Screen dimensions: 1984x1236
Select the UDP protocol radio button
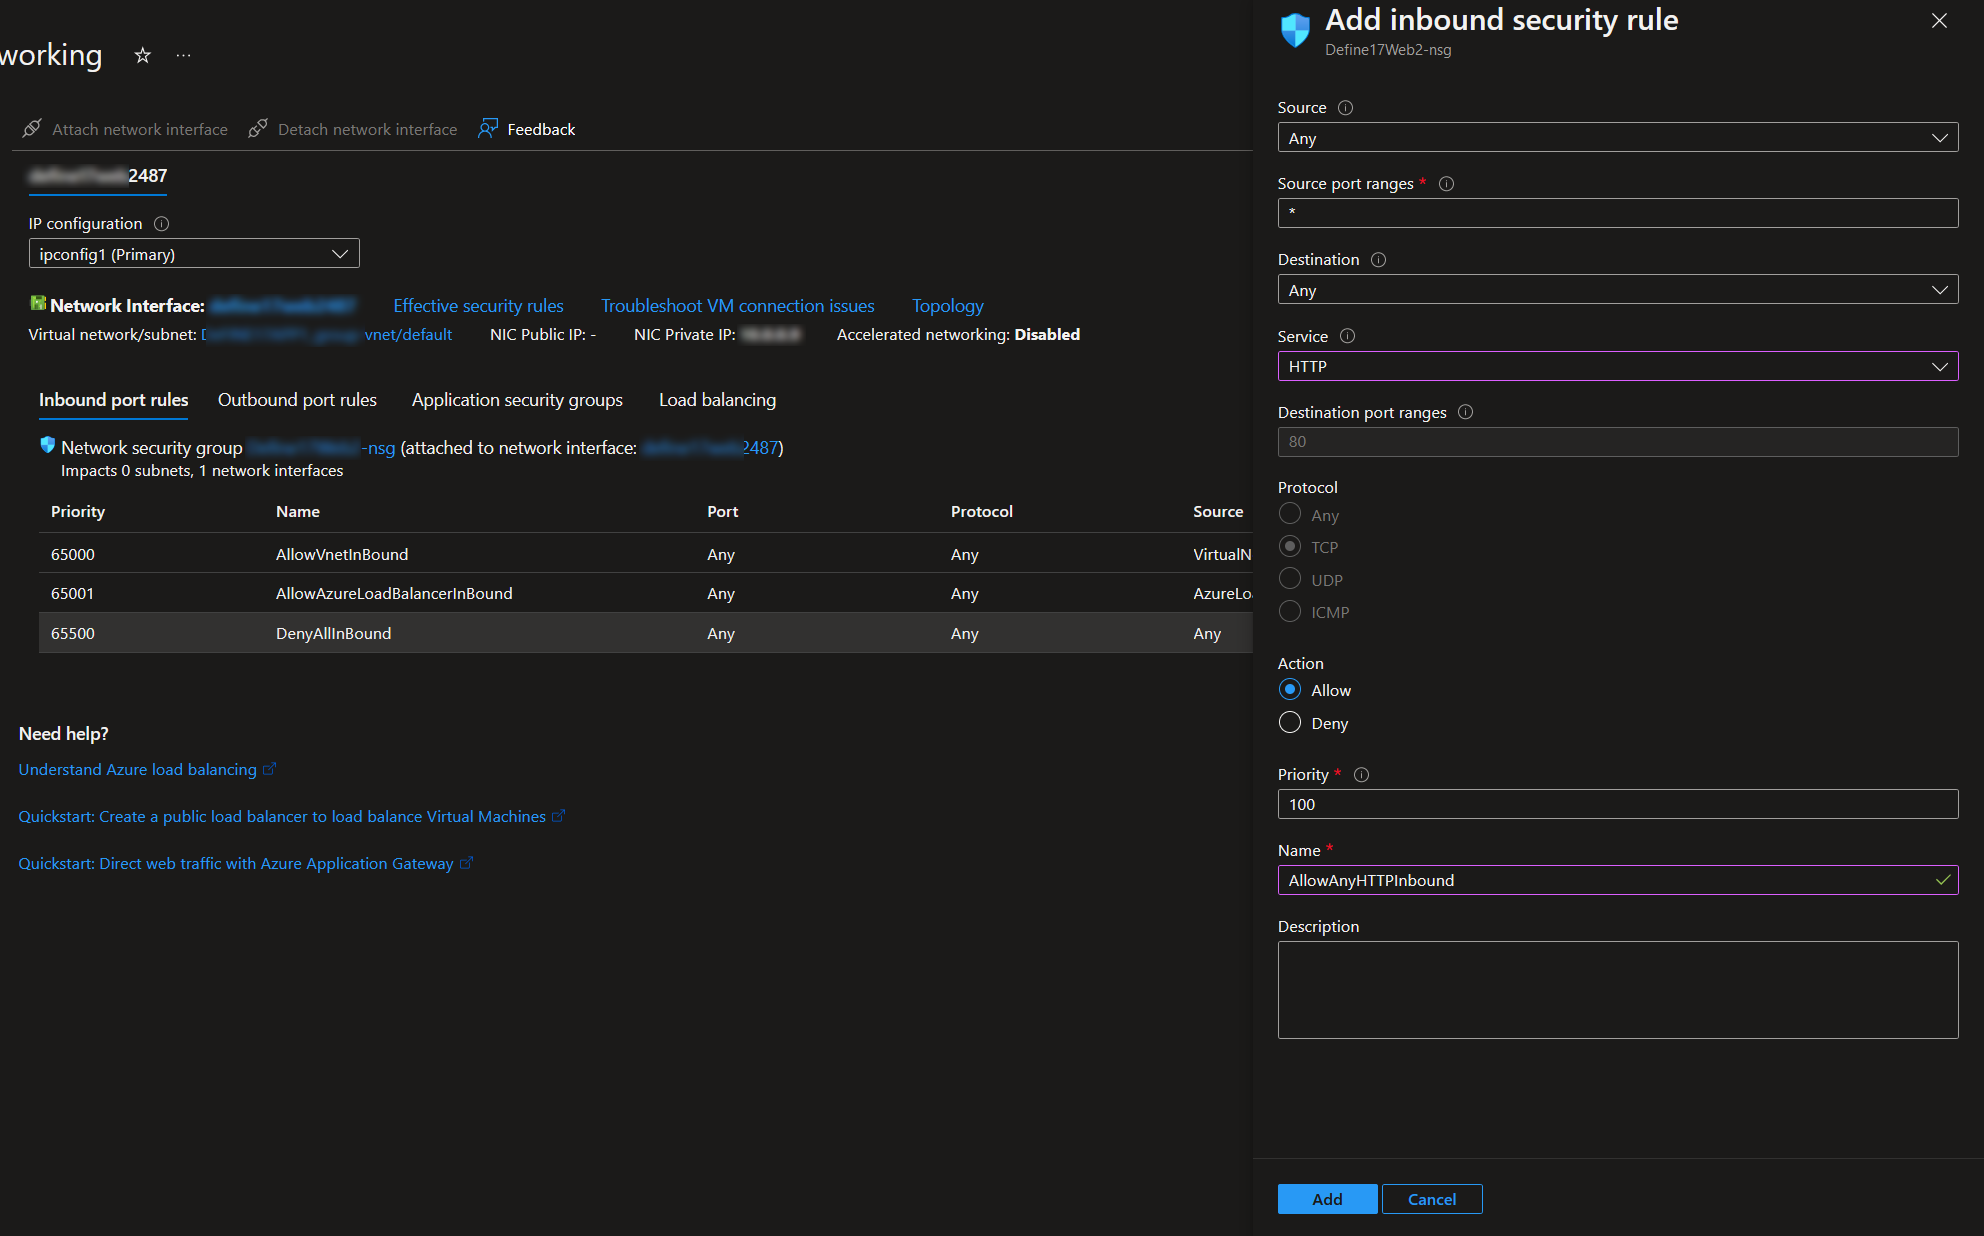pyautogui.click(x=1290, y=579)
